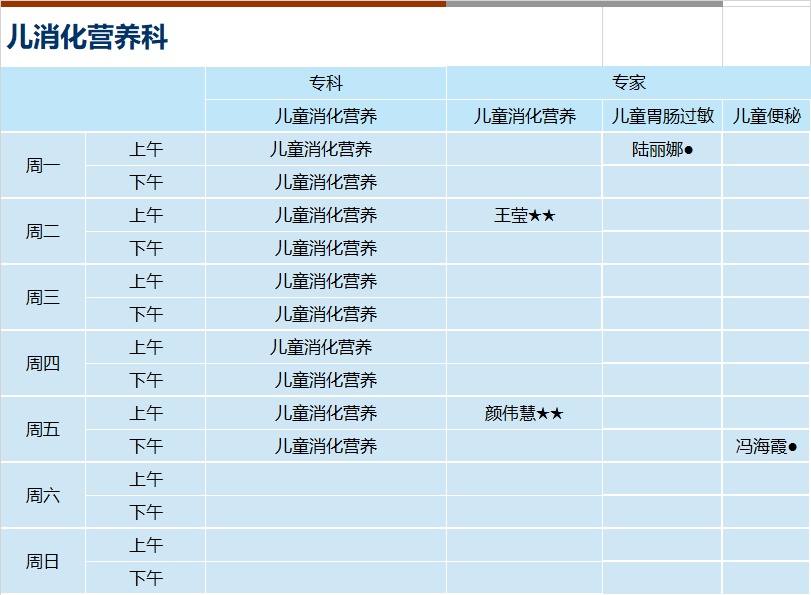Viewport: 811px width, 595px height.
Task: Click 上午 in the 周日 row
Action: (146, 545)
